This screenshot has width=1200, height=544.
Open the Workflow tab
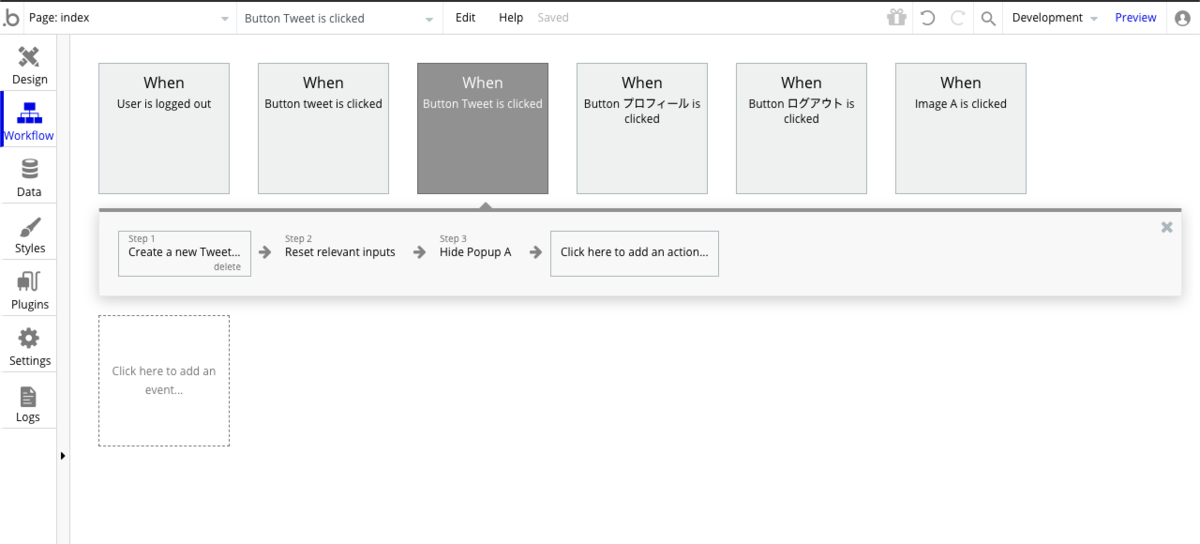click(x=29, y=122)
